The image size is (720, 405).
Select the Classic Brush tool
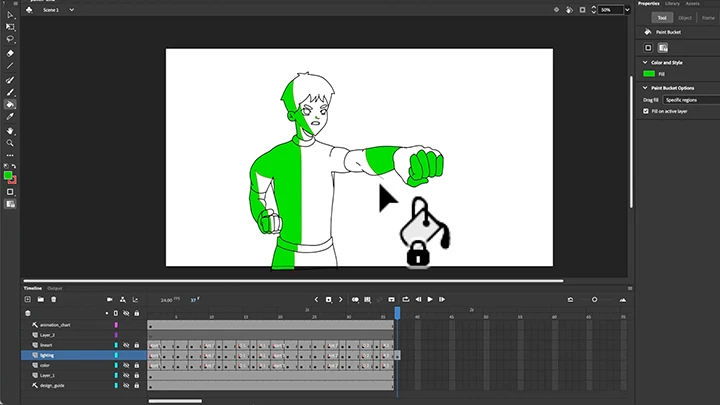(x=10, y=92)
